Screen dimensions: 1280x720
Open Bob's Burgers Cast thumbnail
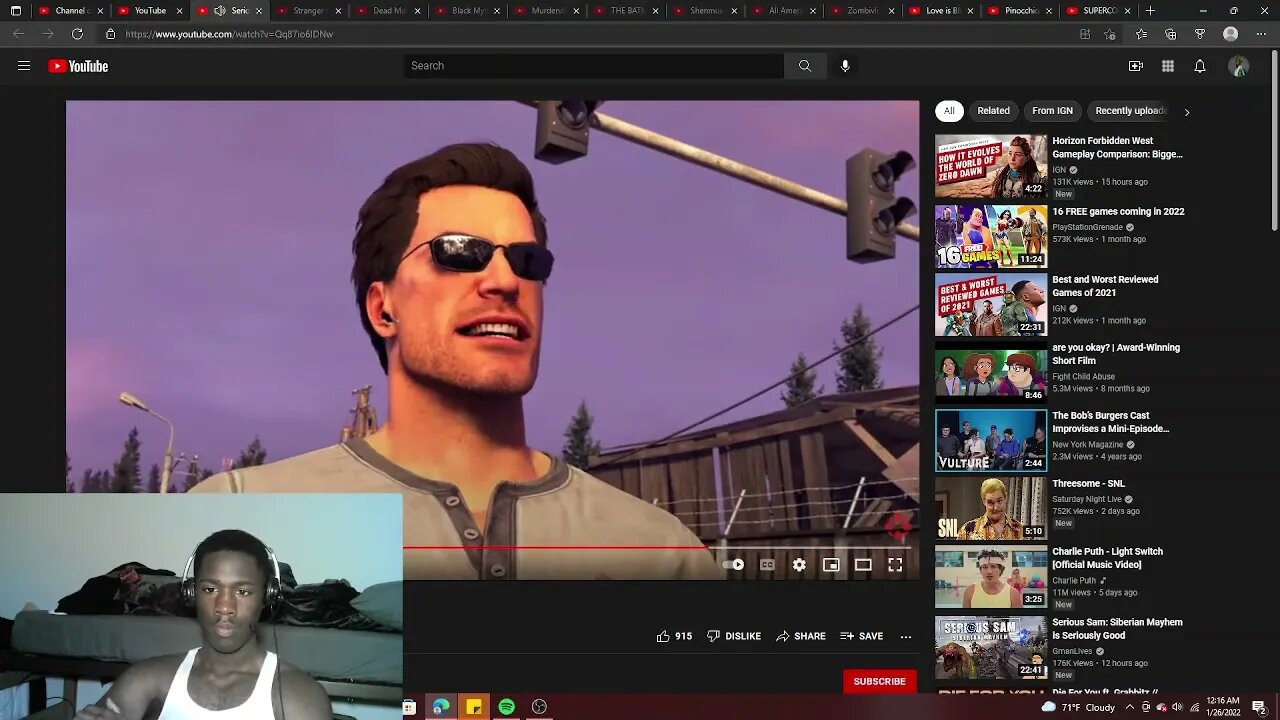point(991,440)
